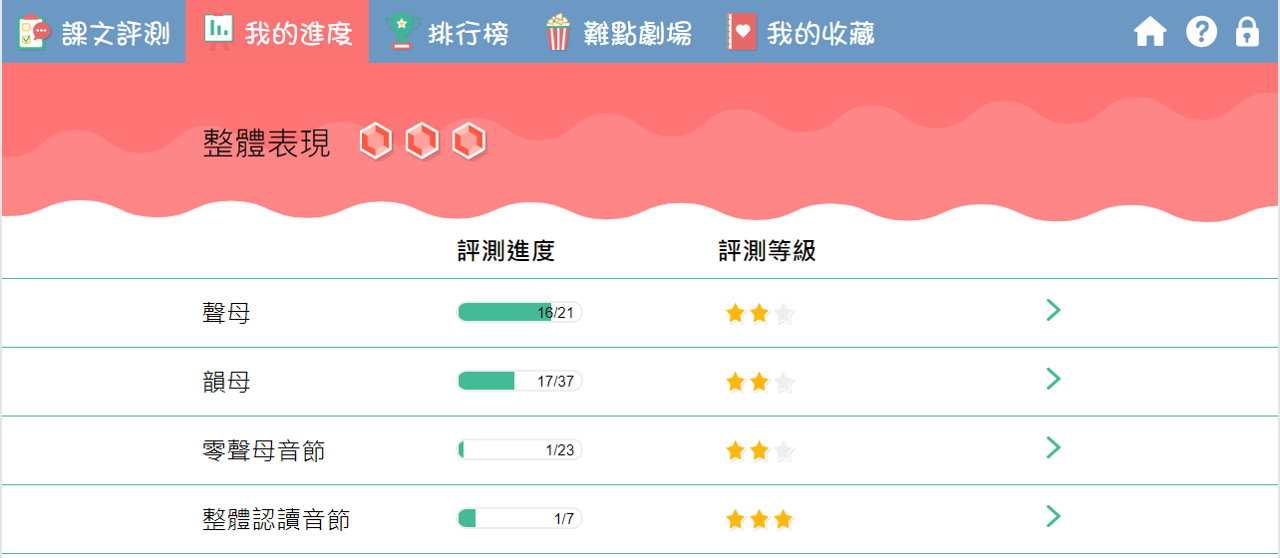The image size is (1280, 558).
Task: Open the 排行榜 tab
Action: pyautogui.click(x=468, y=33)
